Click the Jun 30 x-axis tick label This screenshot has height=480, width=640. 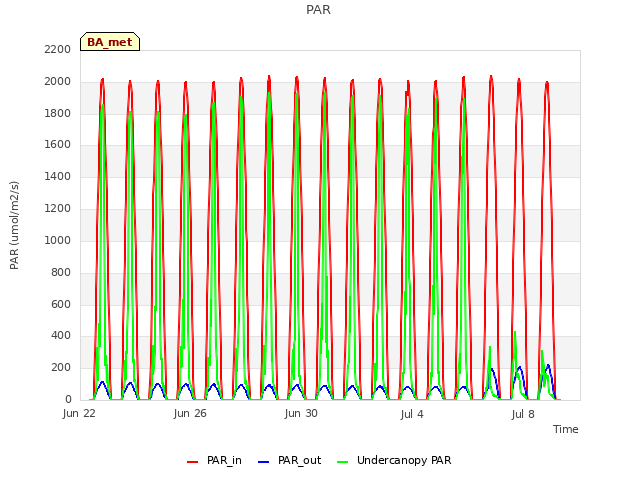[x=301, y=413]
